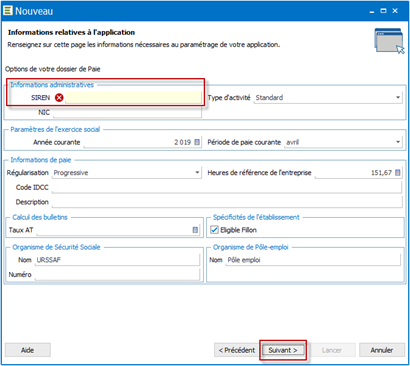This screenshot has width=410, height=366.
Task: Click the Annuler button
Action: 382,350
